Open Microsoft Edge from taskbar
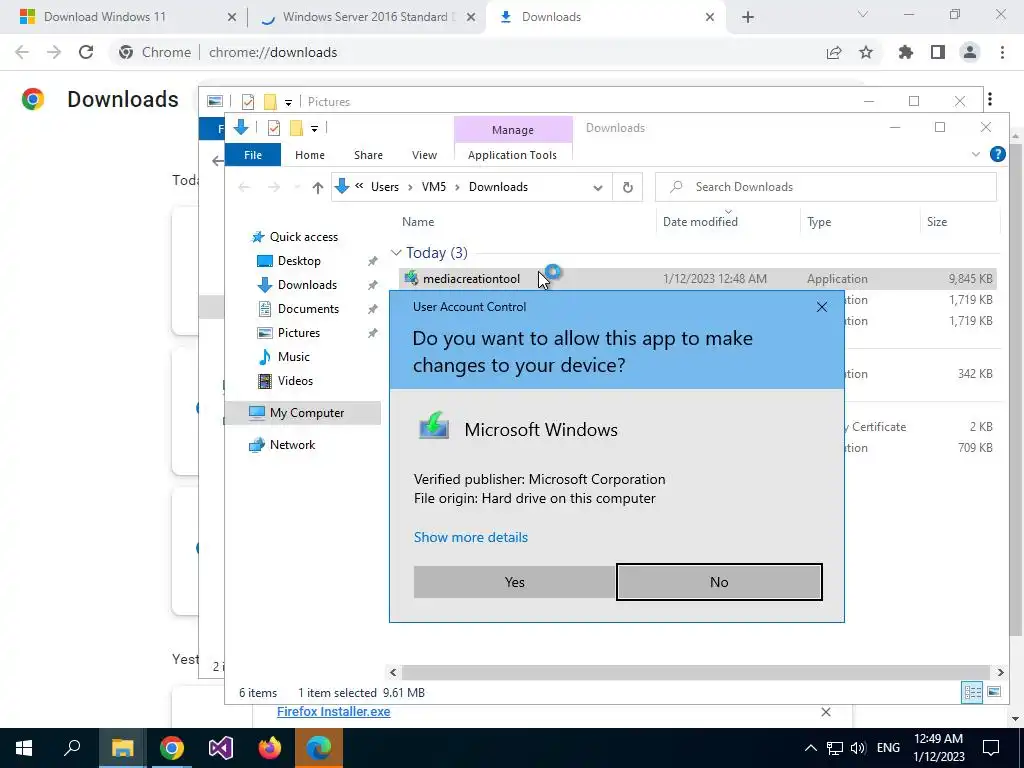1024x768 pixels. (x=319, y=748)
